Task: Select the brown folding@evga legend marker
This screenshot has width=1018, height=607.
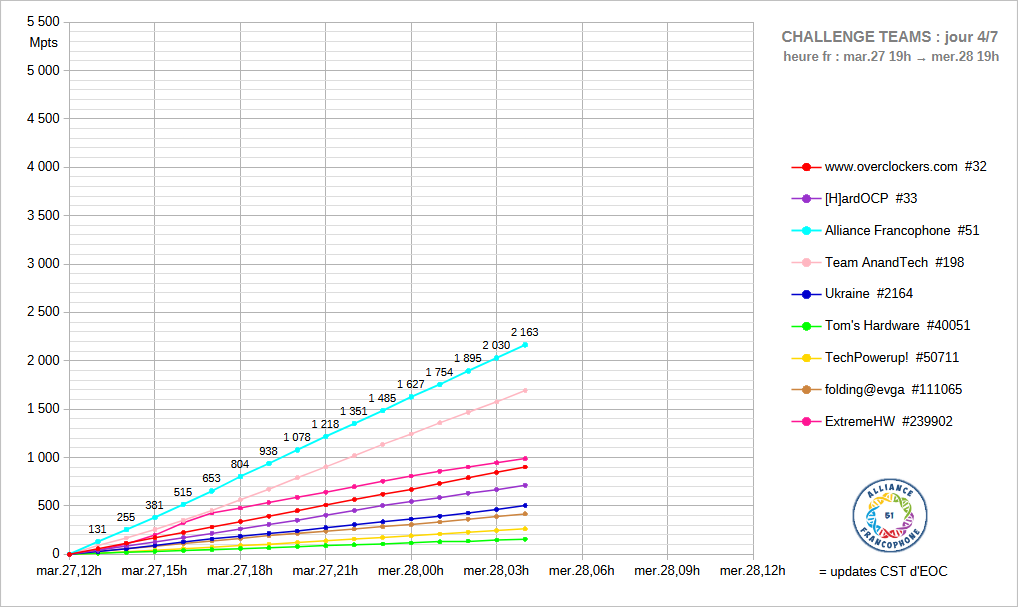Action: [x=806, y=390]
